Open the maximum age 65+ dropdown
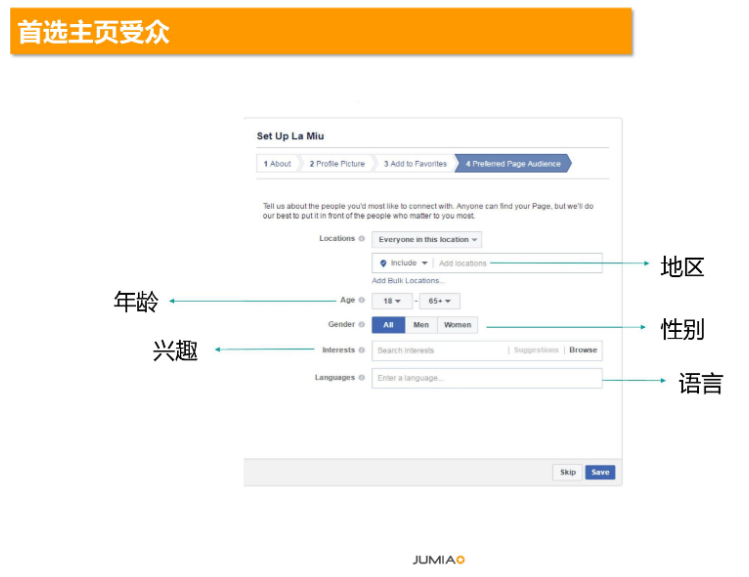The image size is (749, 577). click(439, 301)
